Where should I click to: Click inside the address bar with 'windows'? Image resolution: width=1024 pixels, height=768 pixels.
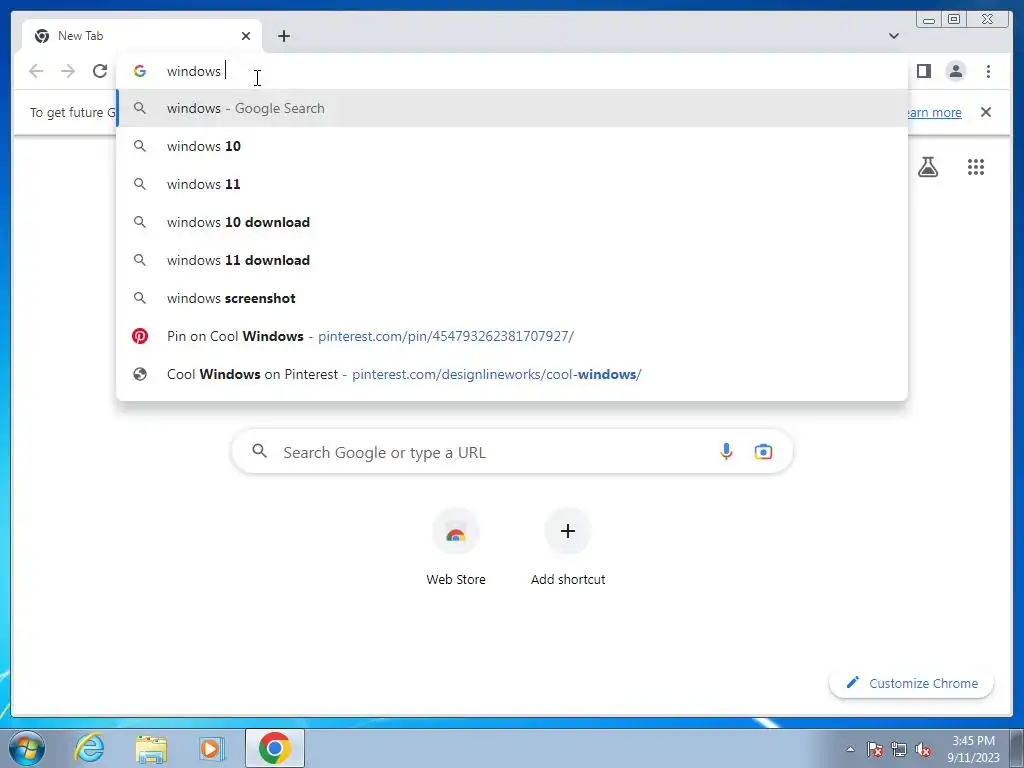[512, 71]
